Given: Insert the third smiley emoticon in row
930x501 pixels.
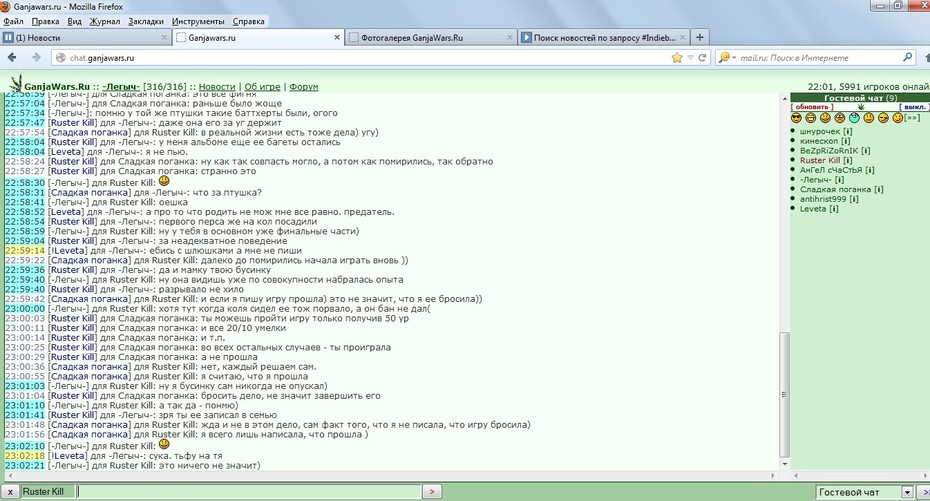Looking at the screenshot, I should [825, 118].
